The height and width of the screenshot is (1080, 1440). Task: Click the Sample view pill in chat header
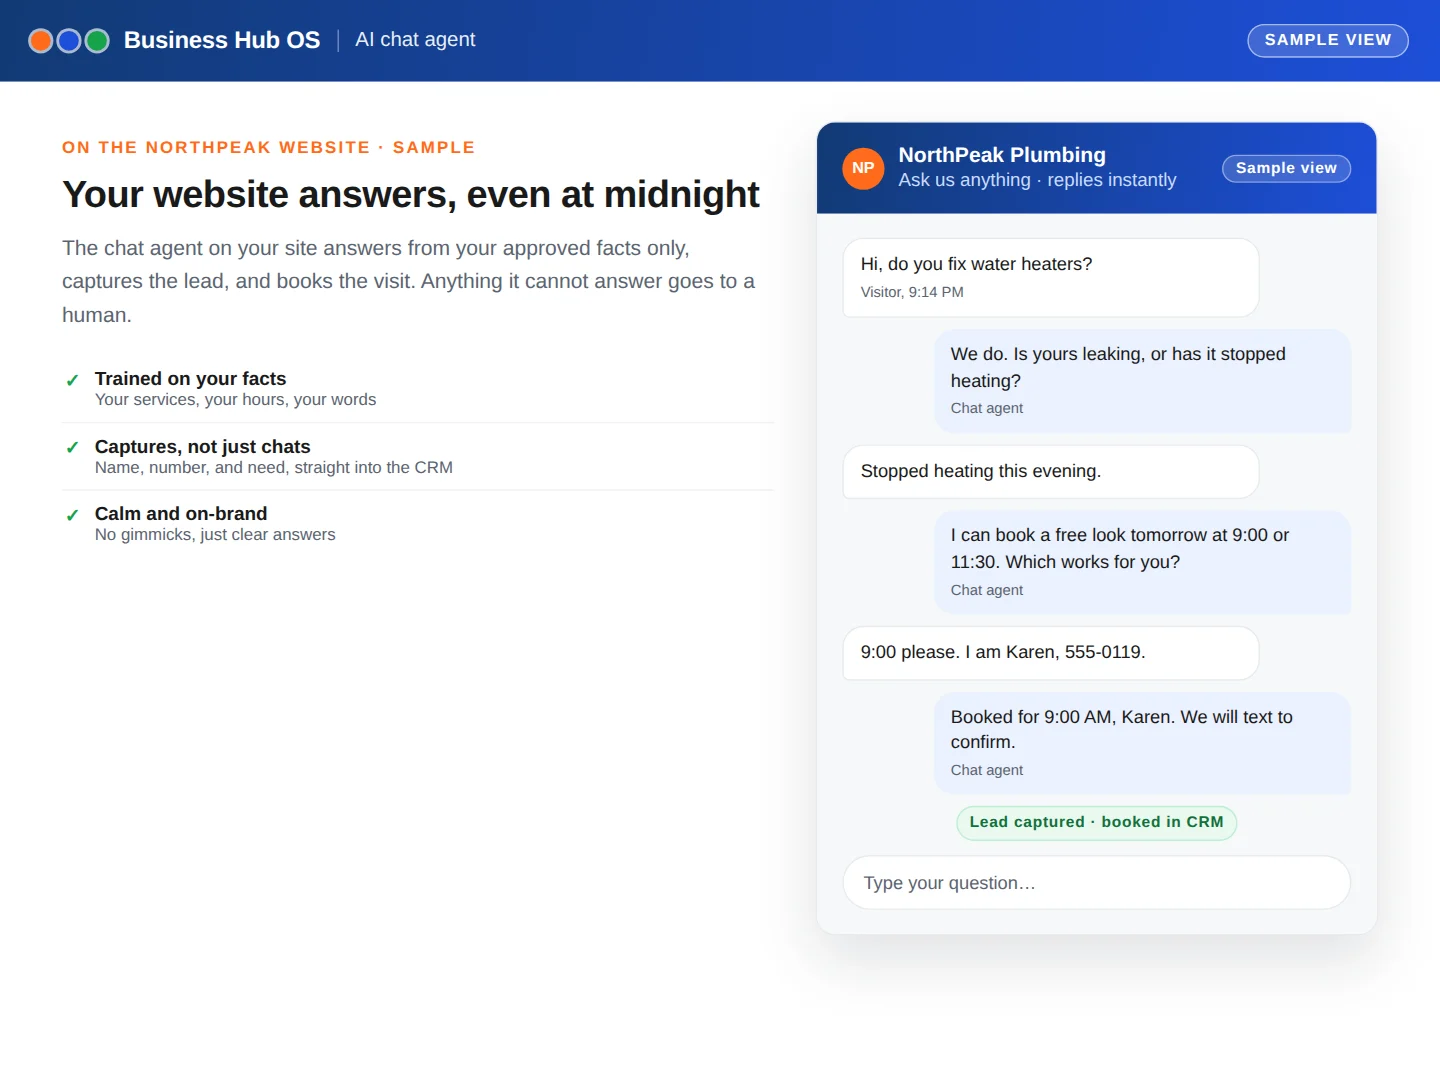pos(1286,168)
